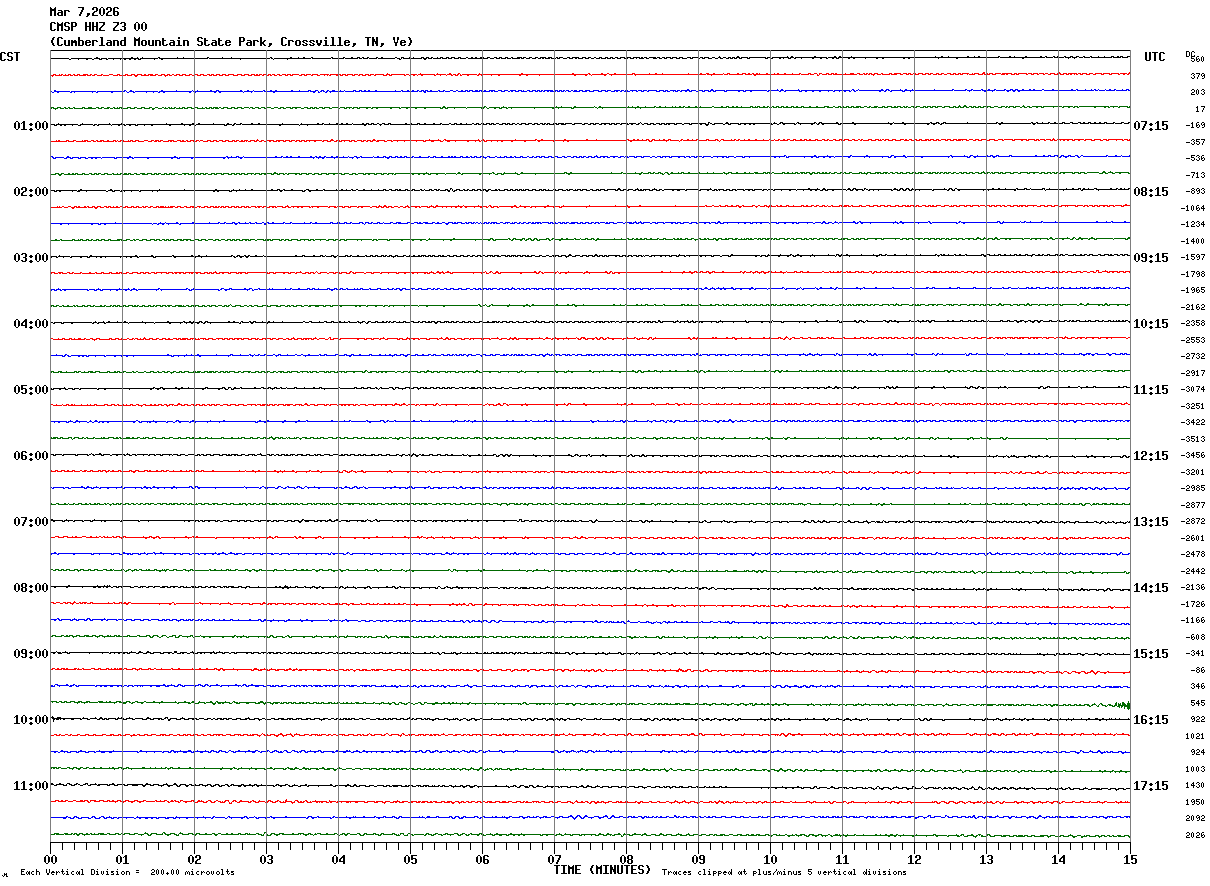The width and height of the screenshot is (1210, 886).
Task: Click the UTC time label '07:15'
Action: tap(1151, 126)
